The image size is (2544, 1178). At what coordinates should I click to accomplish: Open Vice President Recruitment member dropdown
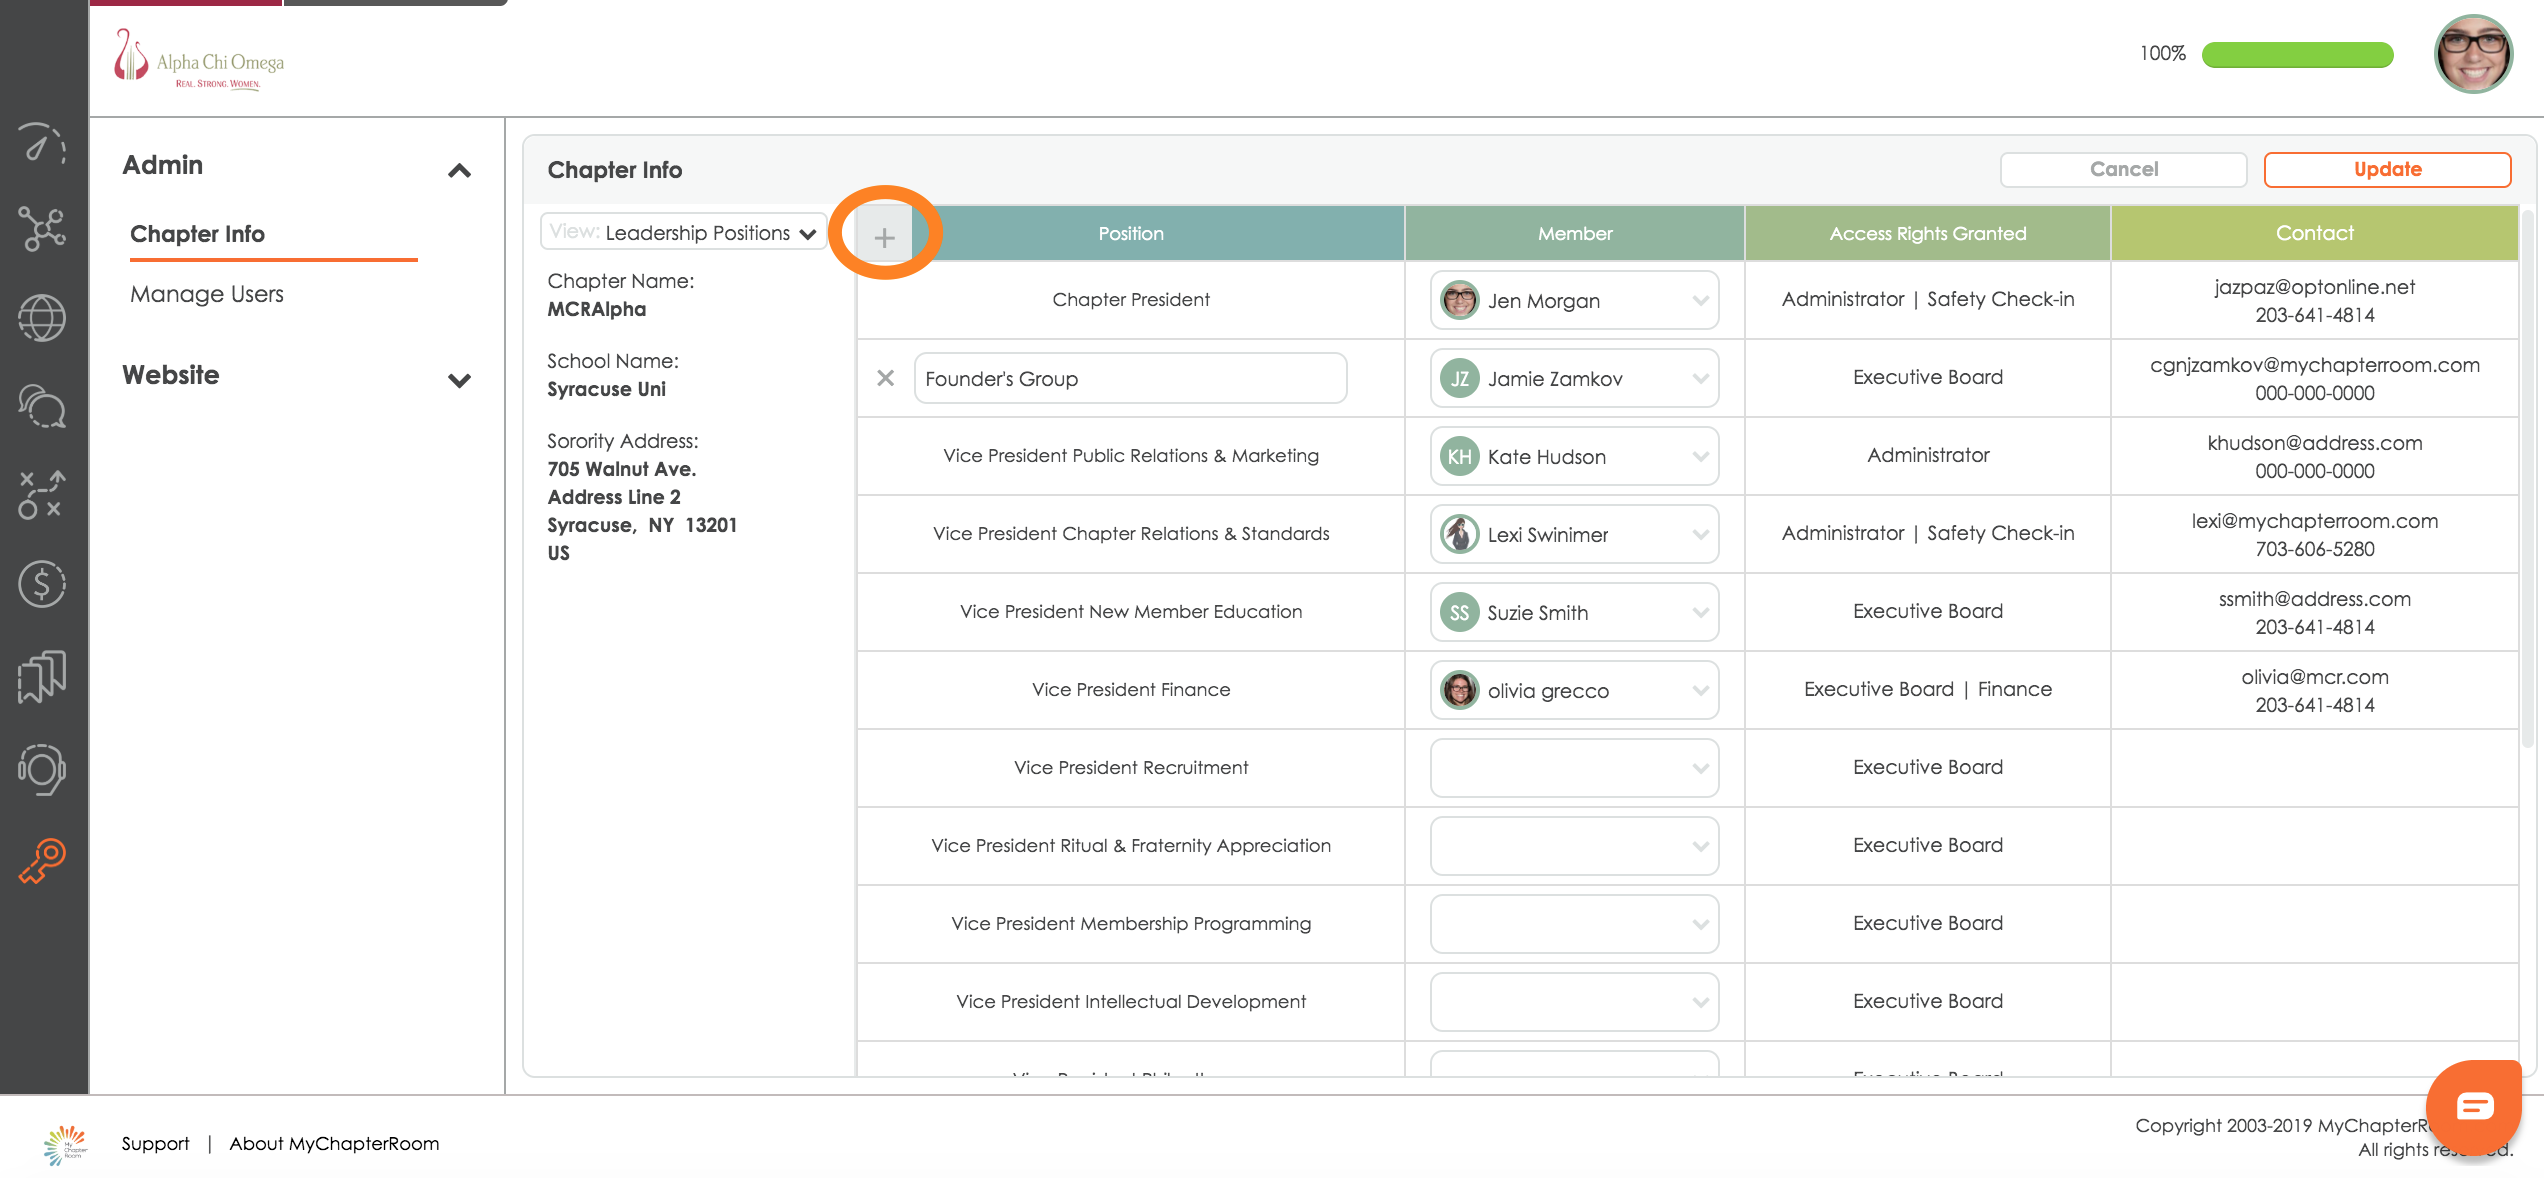[x=1574, y=768]
